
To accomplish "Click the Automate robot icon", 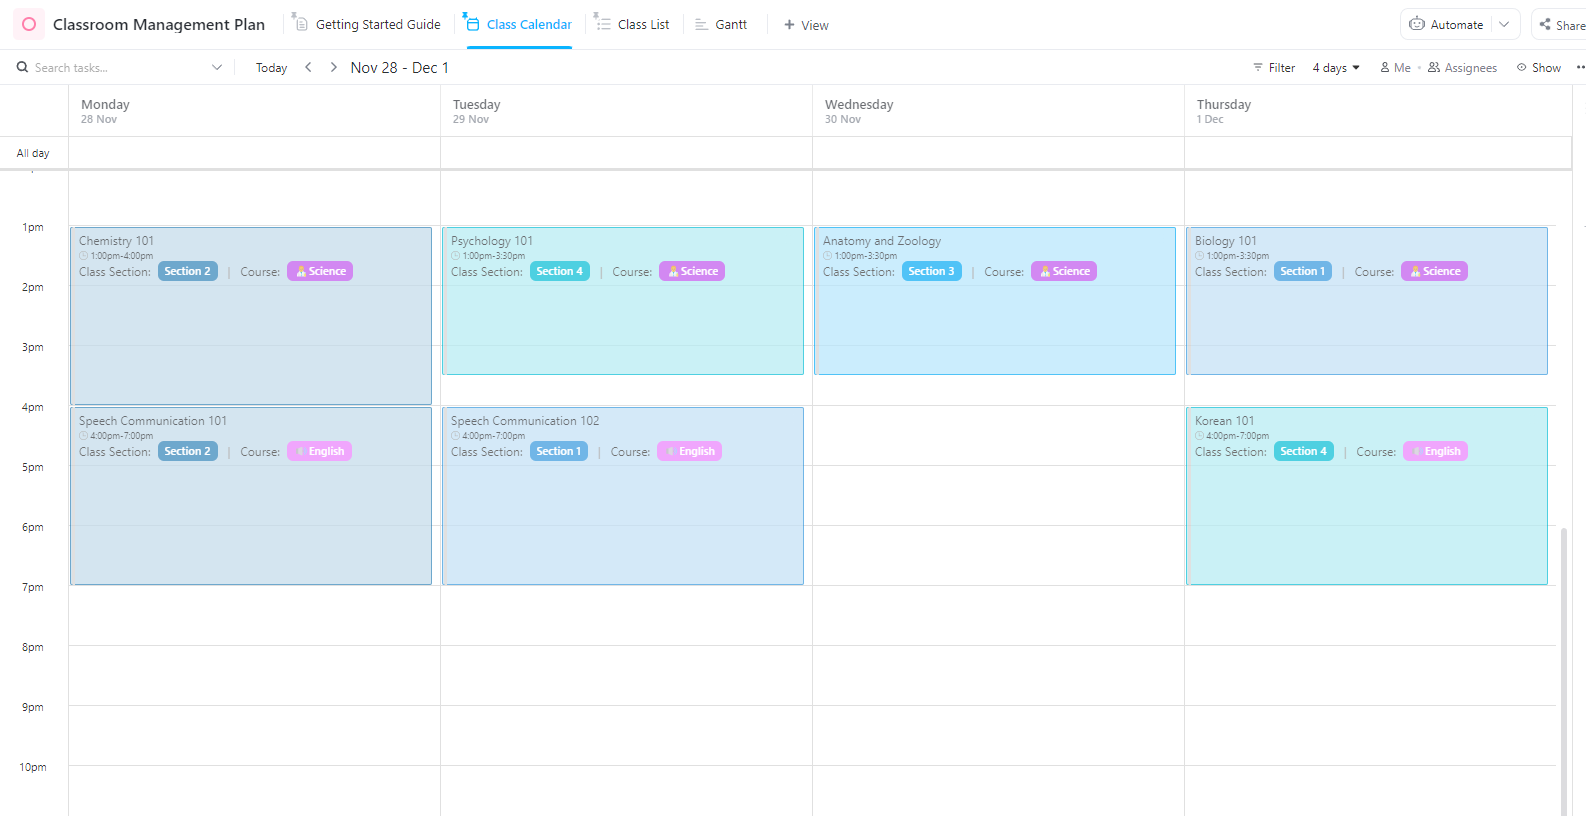I will point(1417,24).
